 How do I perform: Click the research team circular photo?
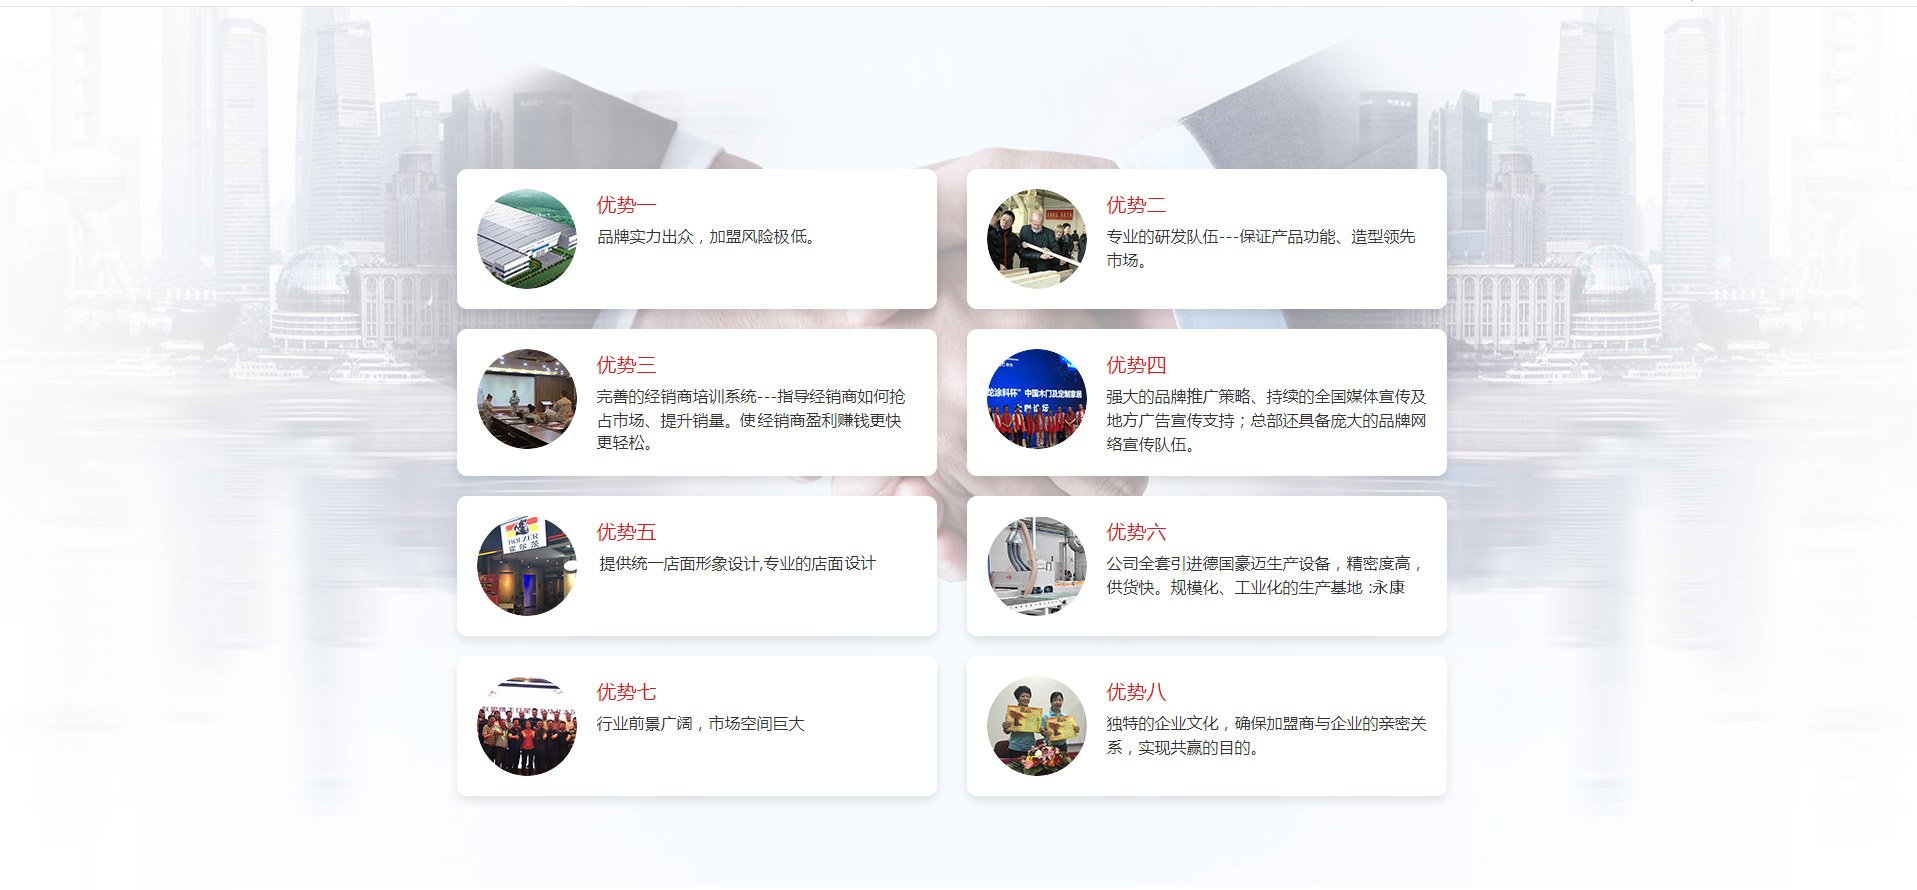(1036, 239)
